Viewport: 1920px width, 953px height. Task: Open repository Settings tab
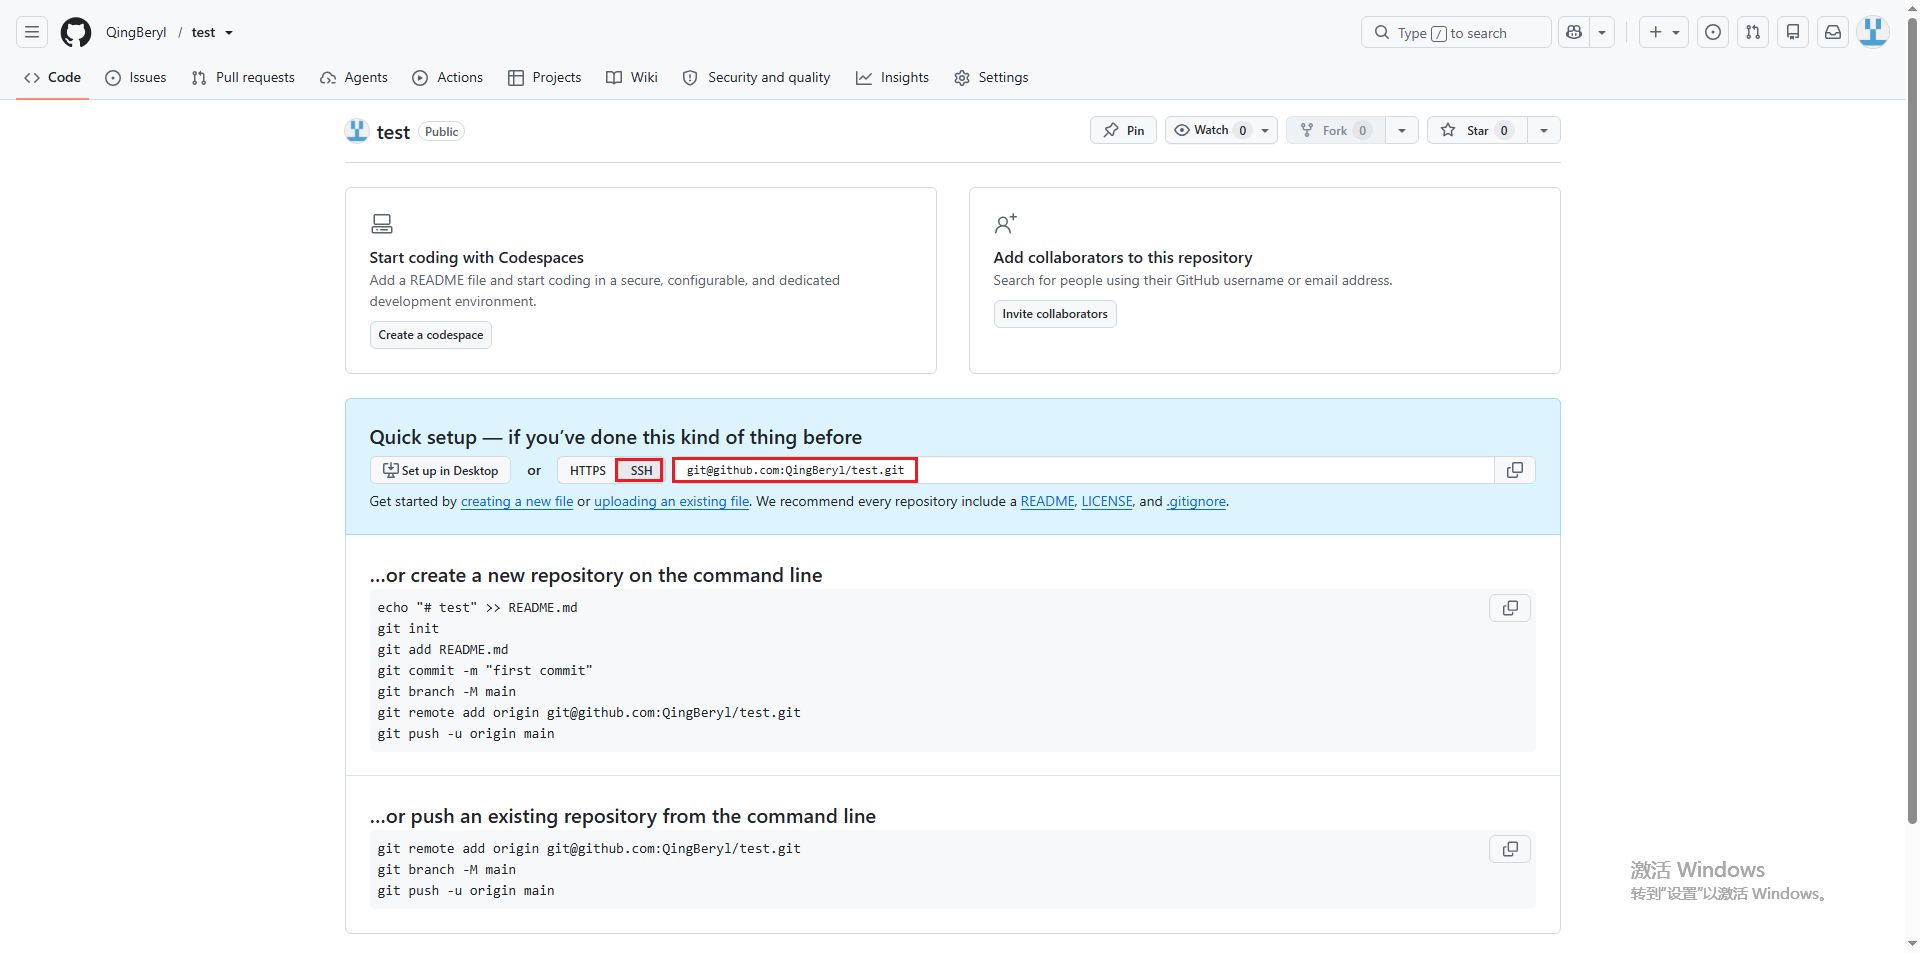[991, 77]
